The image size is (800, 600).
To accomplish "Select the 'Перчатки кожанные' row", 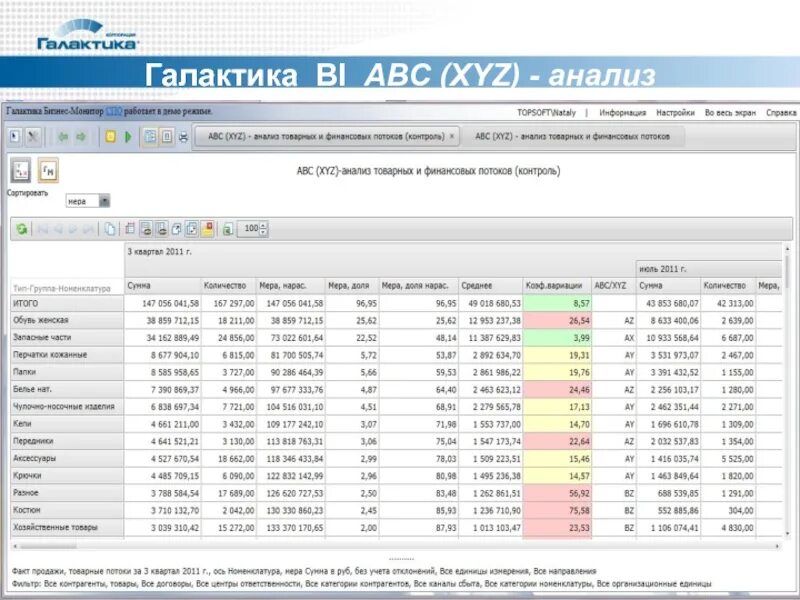I will 67,355.
